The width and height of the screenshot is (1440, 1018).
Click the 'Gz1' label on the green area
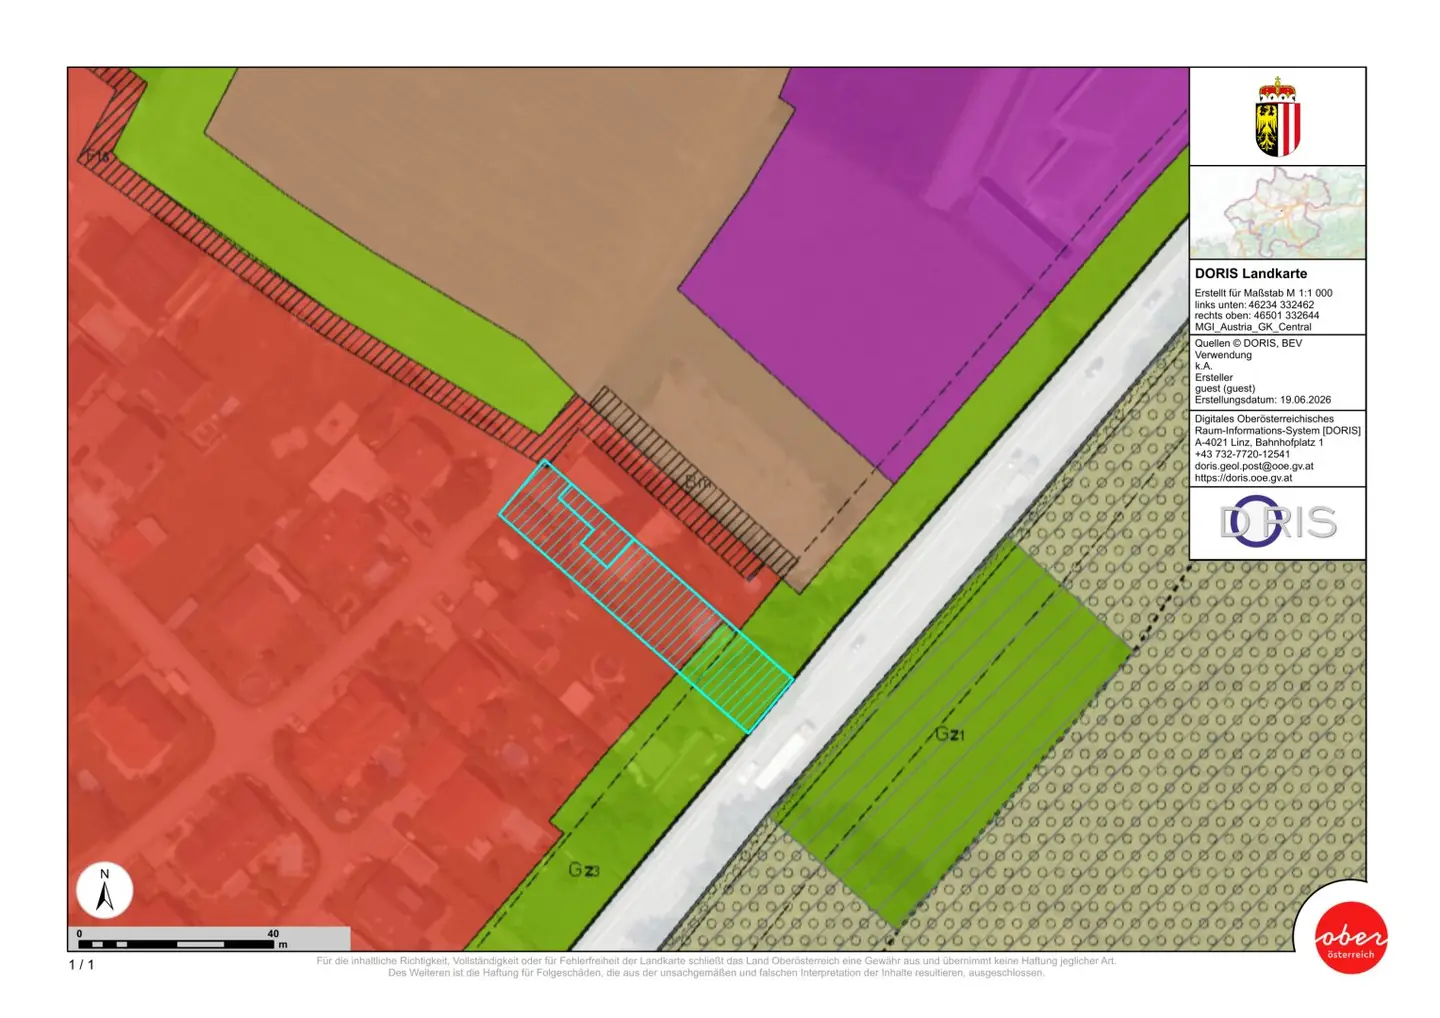click(x=949, y=734)
